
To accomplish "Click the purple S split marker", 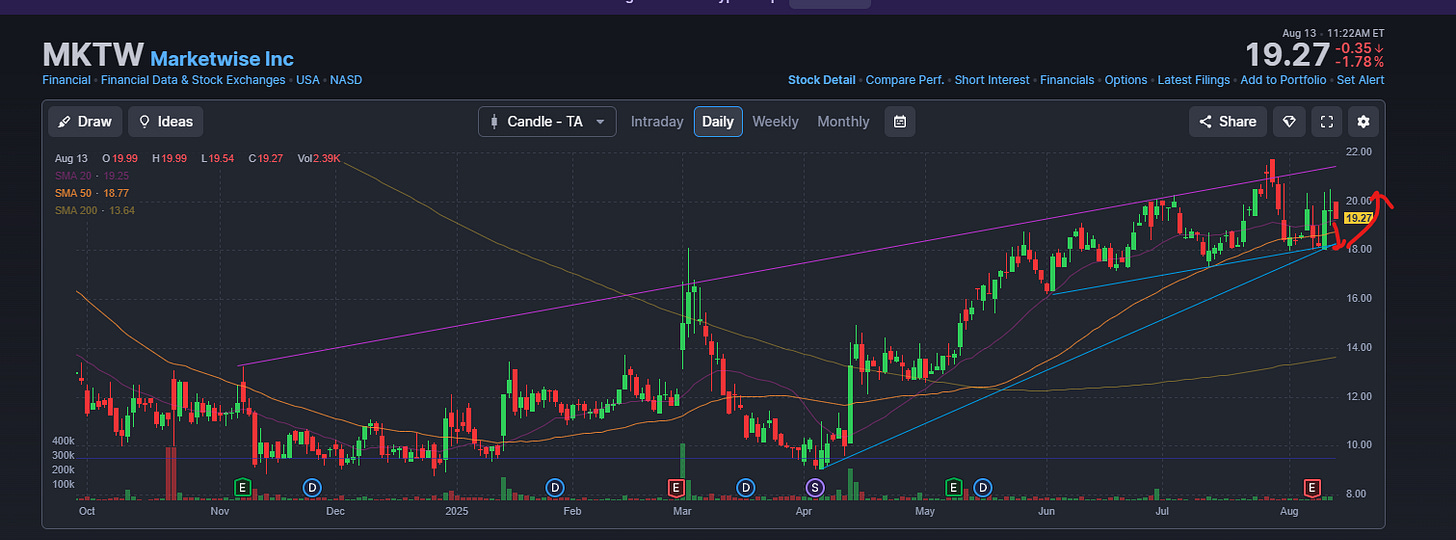I will (x=815, y=487).
